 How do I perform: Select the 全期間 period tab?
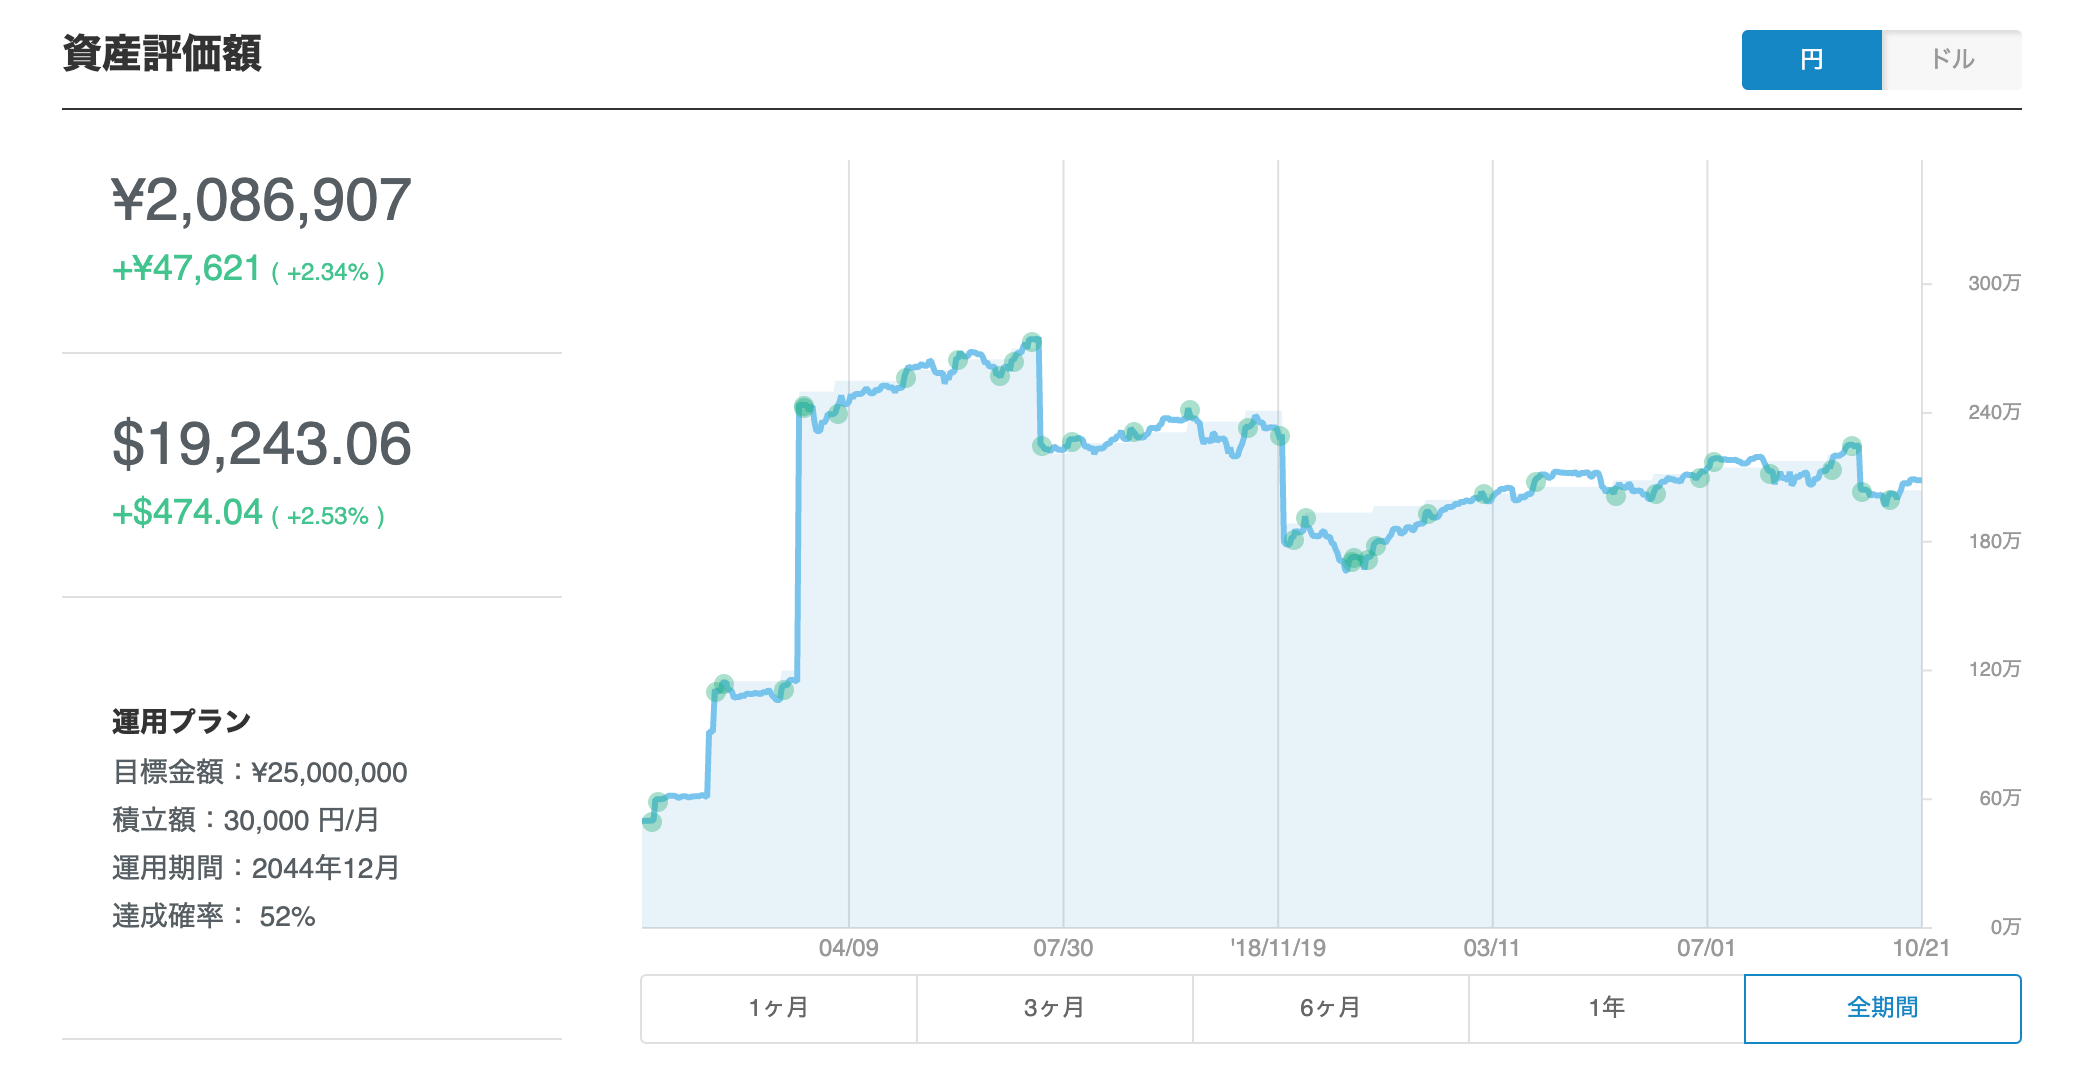[x=1882, y=1008]
